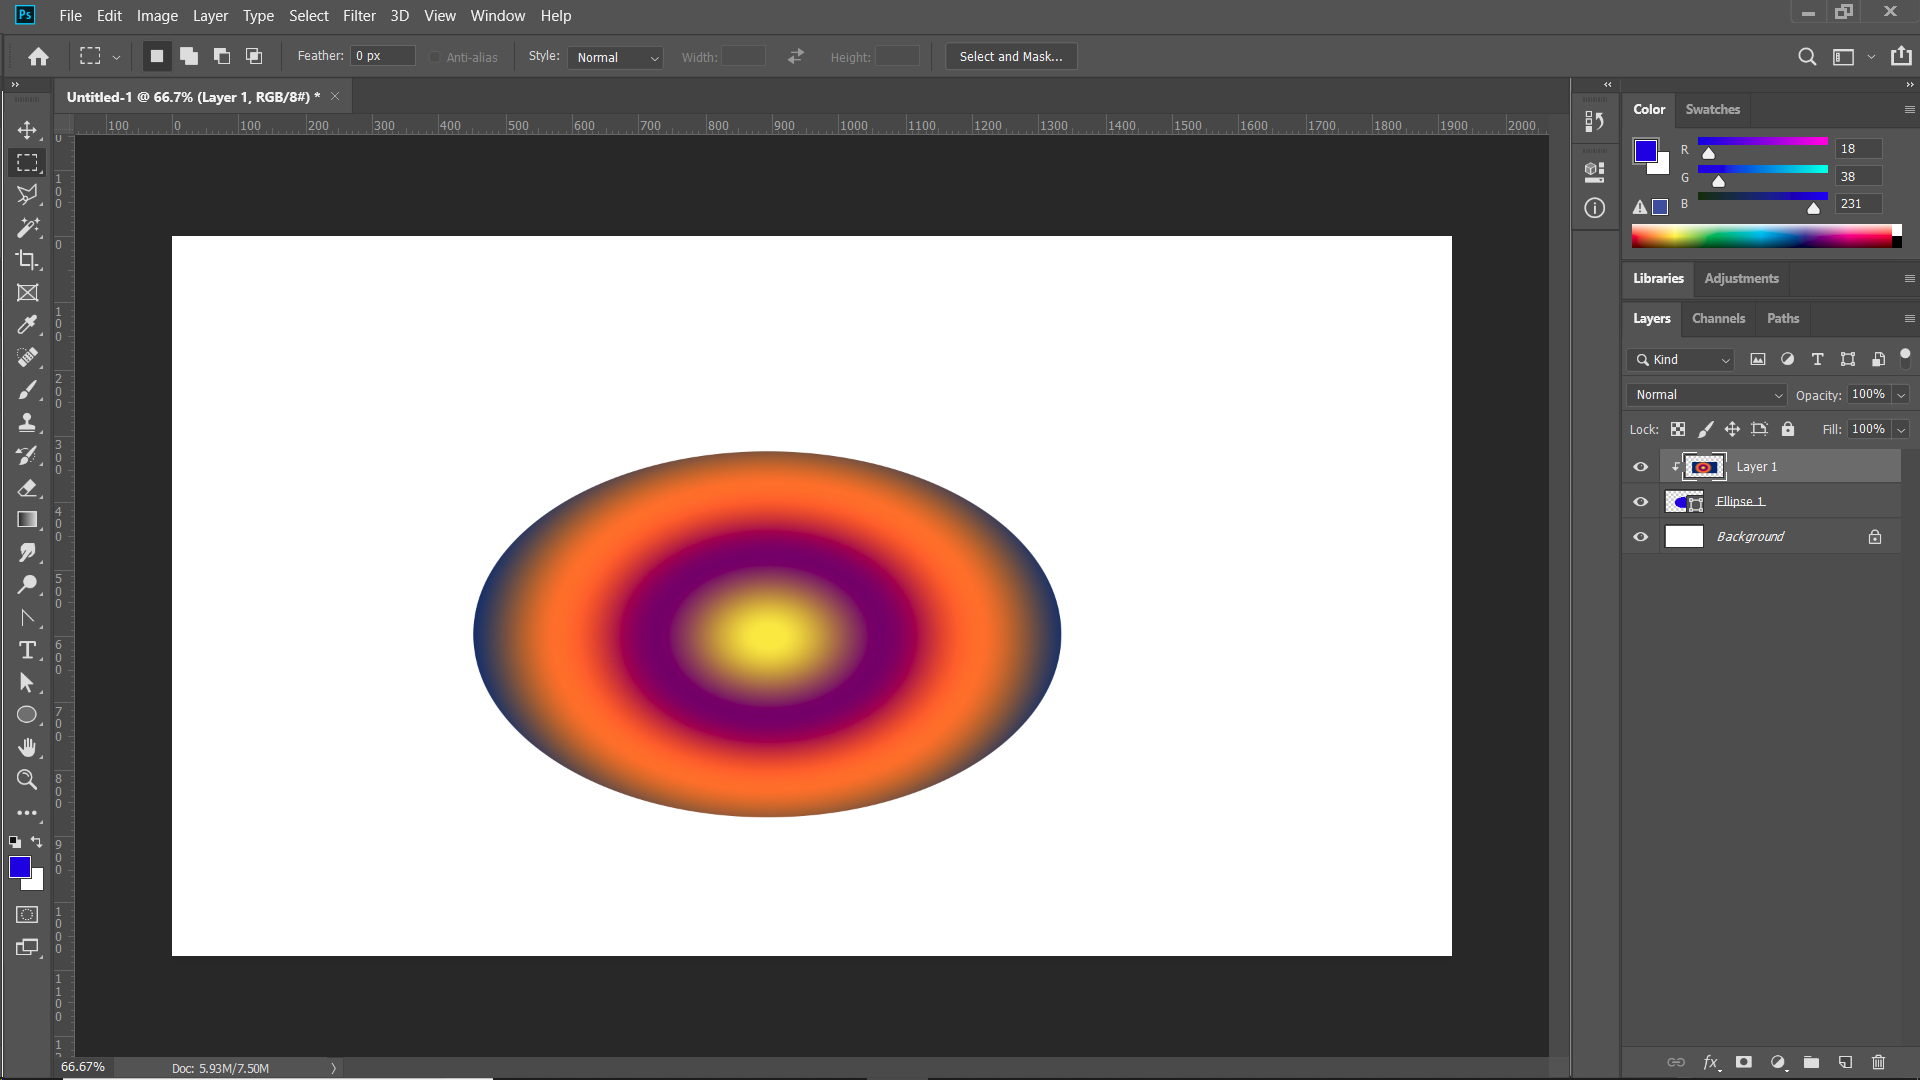Select the Ellipse shape tool
1920x1080 pixels.
[27, 715]
